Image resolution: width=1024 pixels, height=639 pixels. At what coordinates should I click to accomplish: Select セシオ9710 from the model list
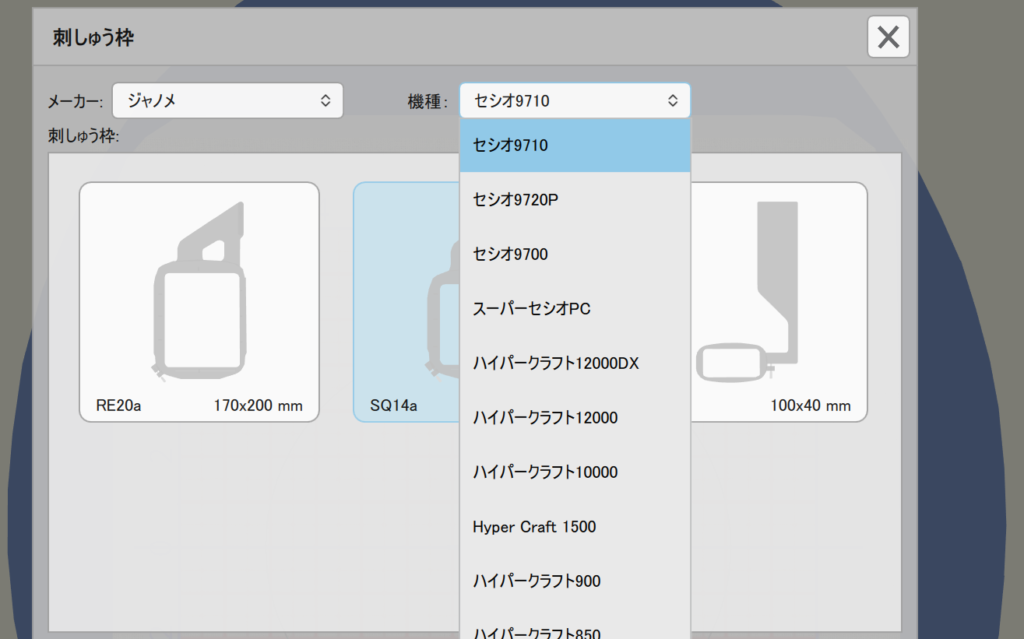[575, 146]
